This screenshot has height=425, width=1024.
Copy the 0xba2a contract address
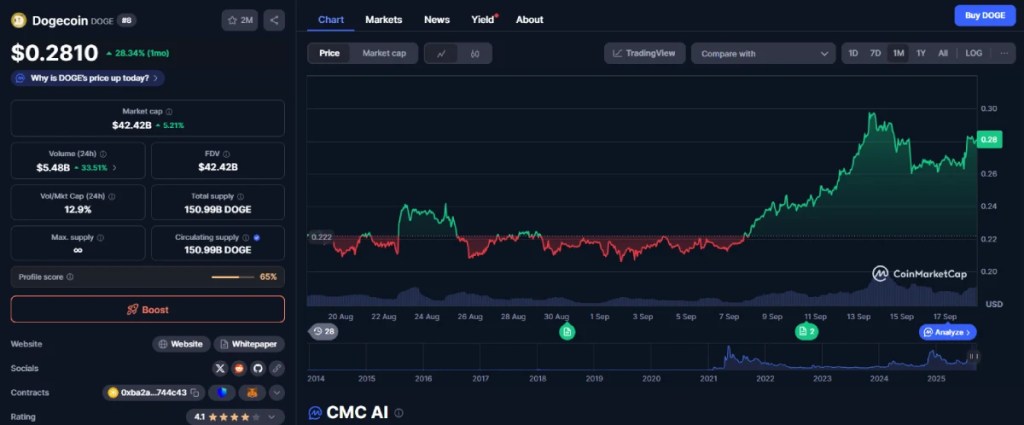point(196,393)
